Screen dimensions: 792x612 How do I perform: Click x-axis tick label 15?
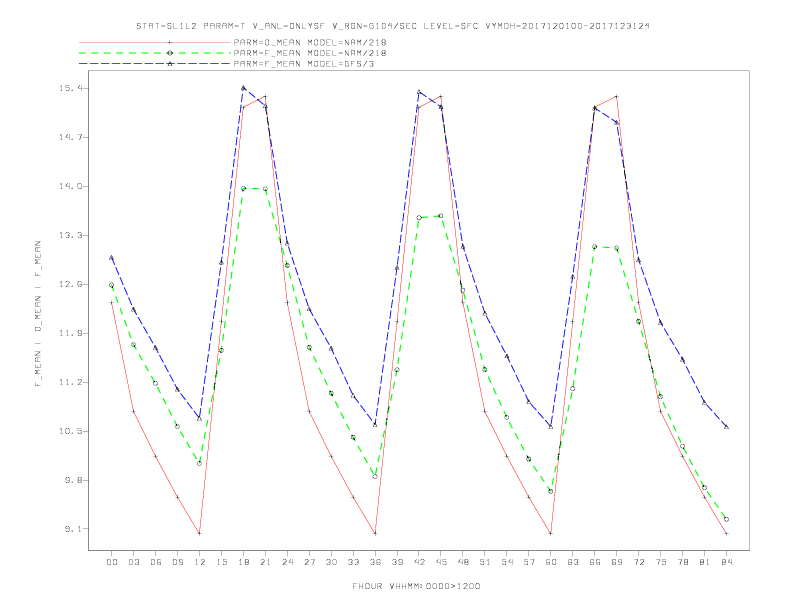pos(221,562)
